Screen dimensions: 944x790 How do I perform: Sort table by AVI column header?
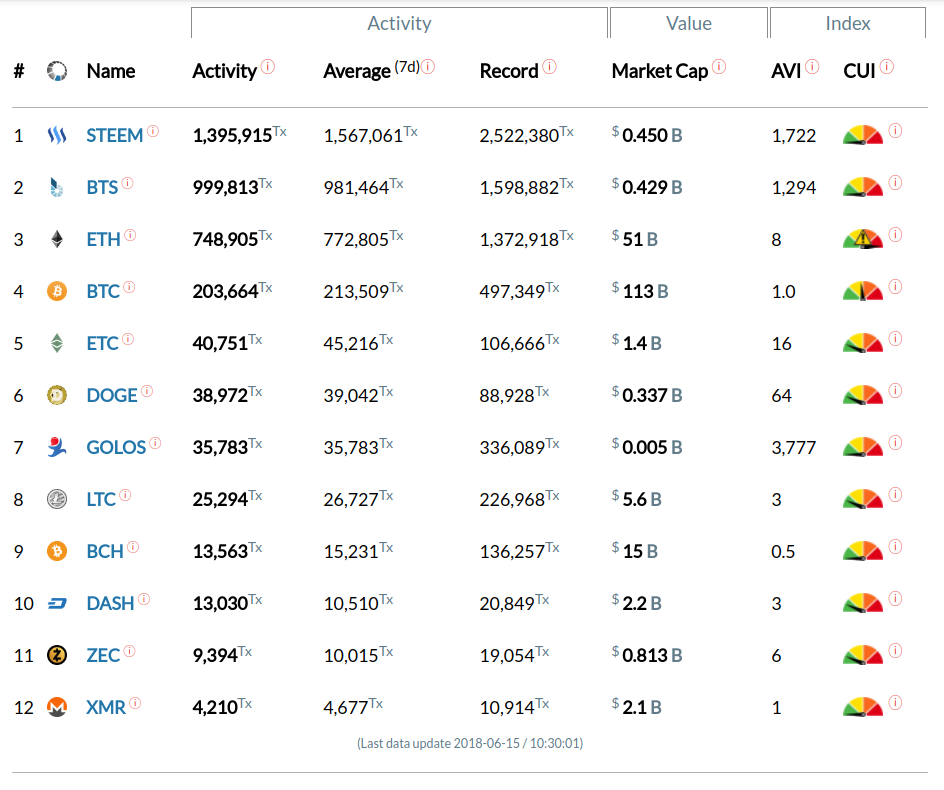tap(786, 71)
